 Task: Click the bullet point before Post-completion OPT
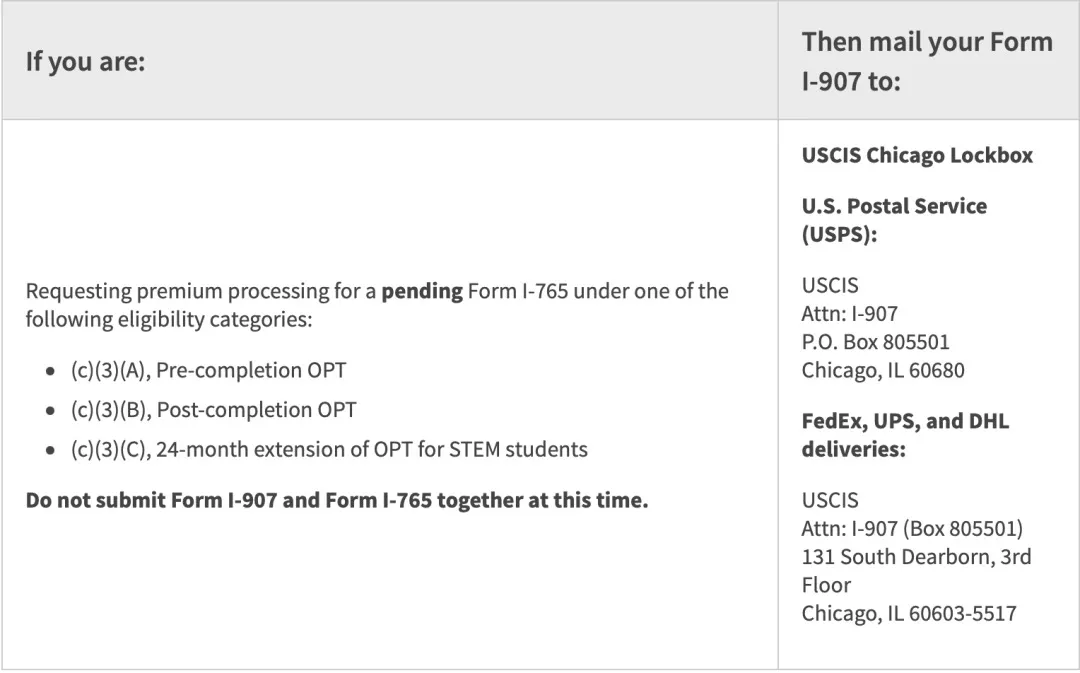(52, 411)
